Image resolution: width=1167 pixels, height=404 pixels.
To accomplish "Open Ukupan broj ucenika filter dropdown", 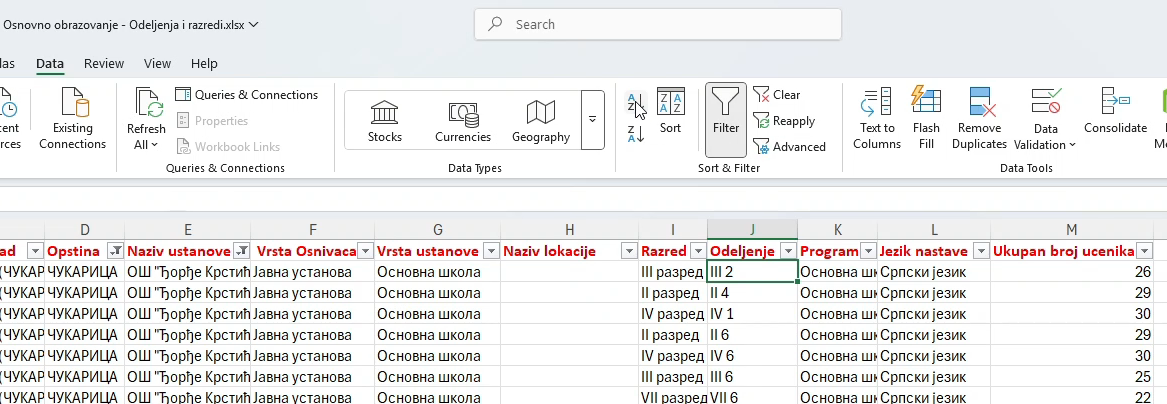I will pyautogui.click(x=1144, y=251).
